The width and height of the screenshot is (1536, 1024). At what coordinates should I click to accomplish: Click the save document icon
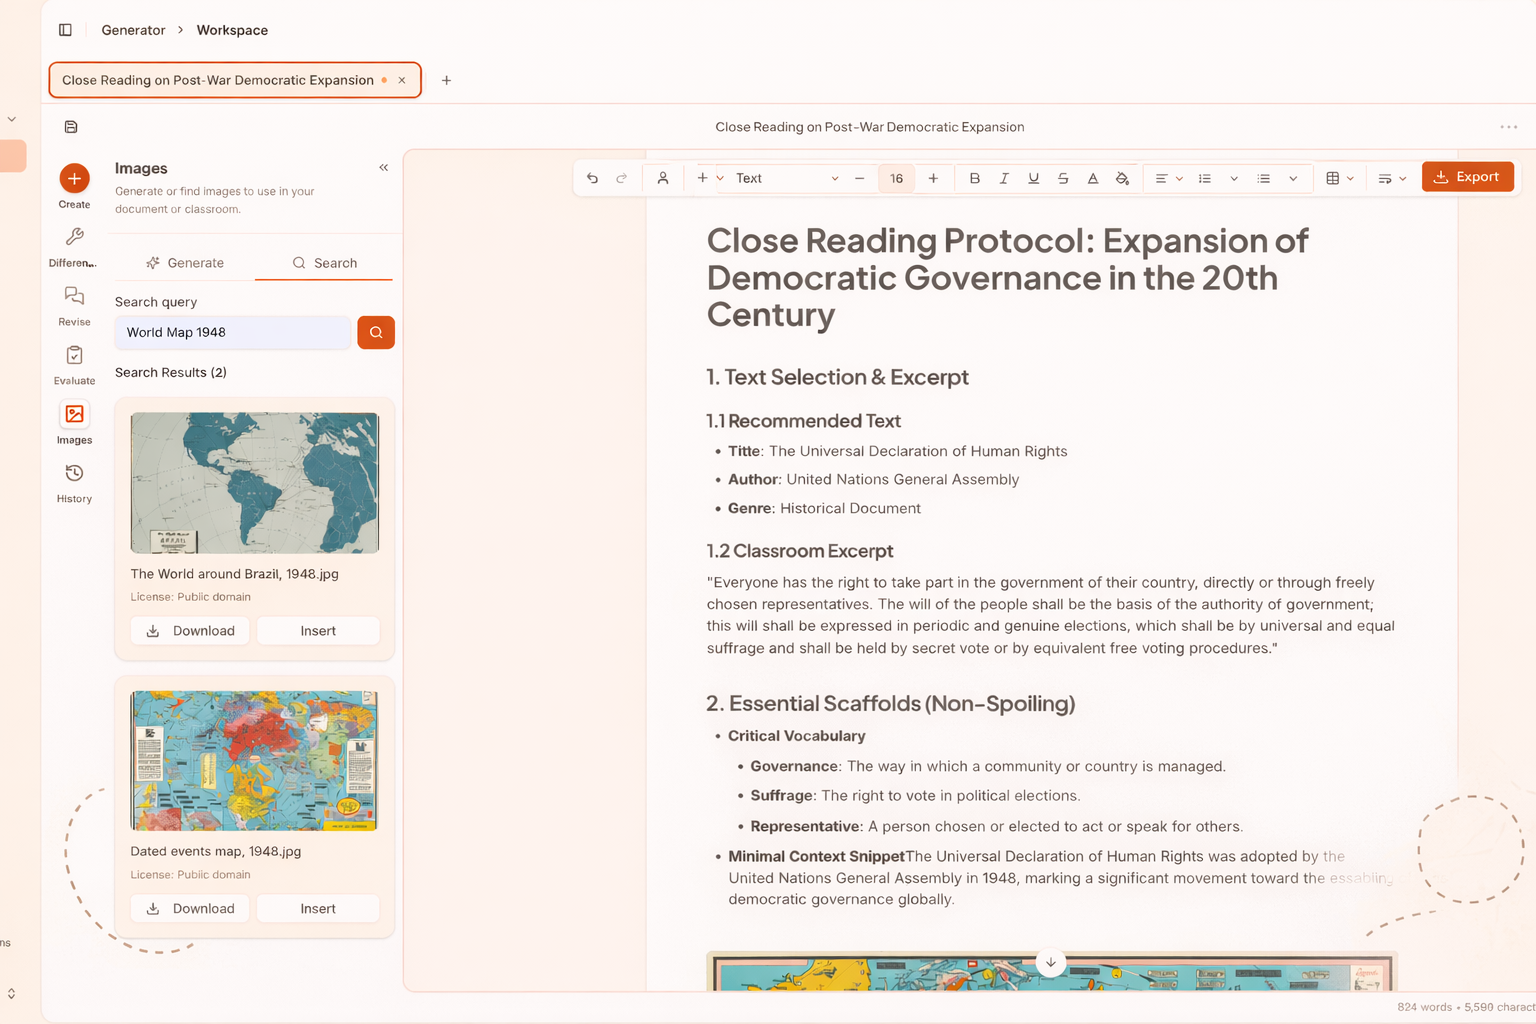(x=71, y=127)
